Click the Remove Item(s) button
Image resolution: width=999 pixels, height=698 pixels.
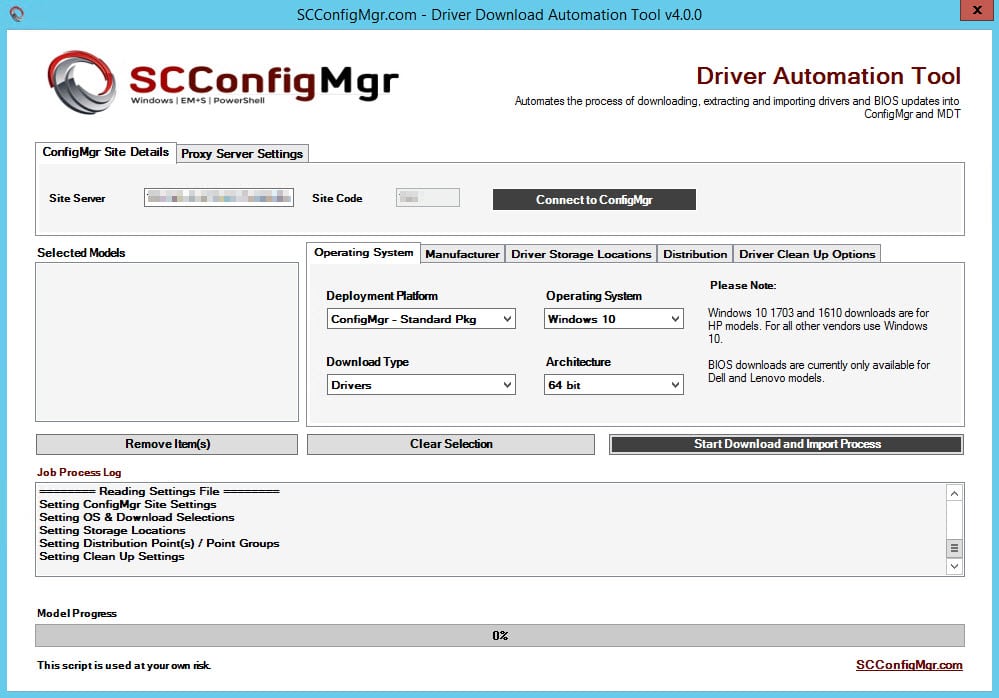pyautogui.click(x=167, y=444)
